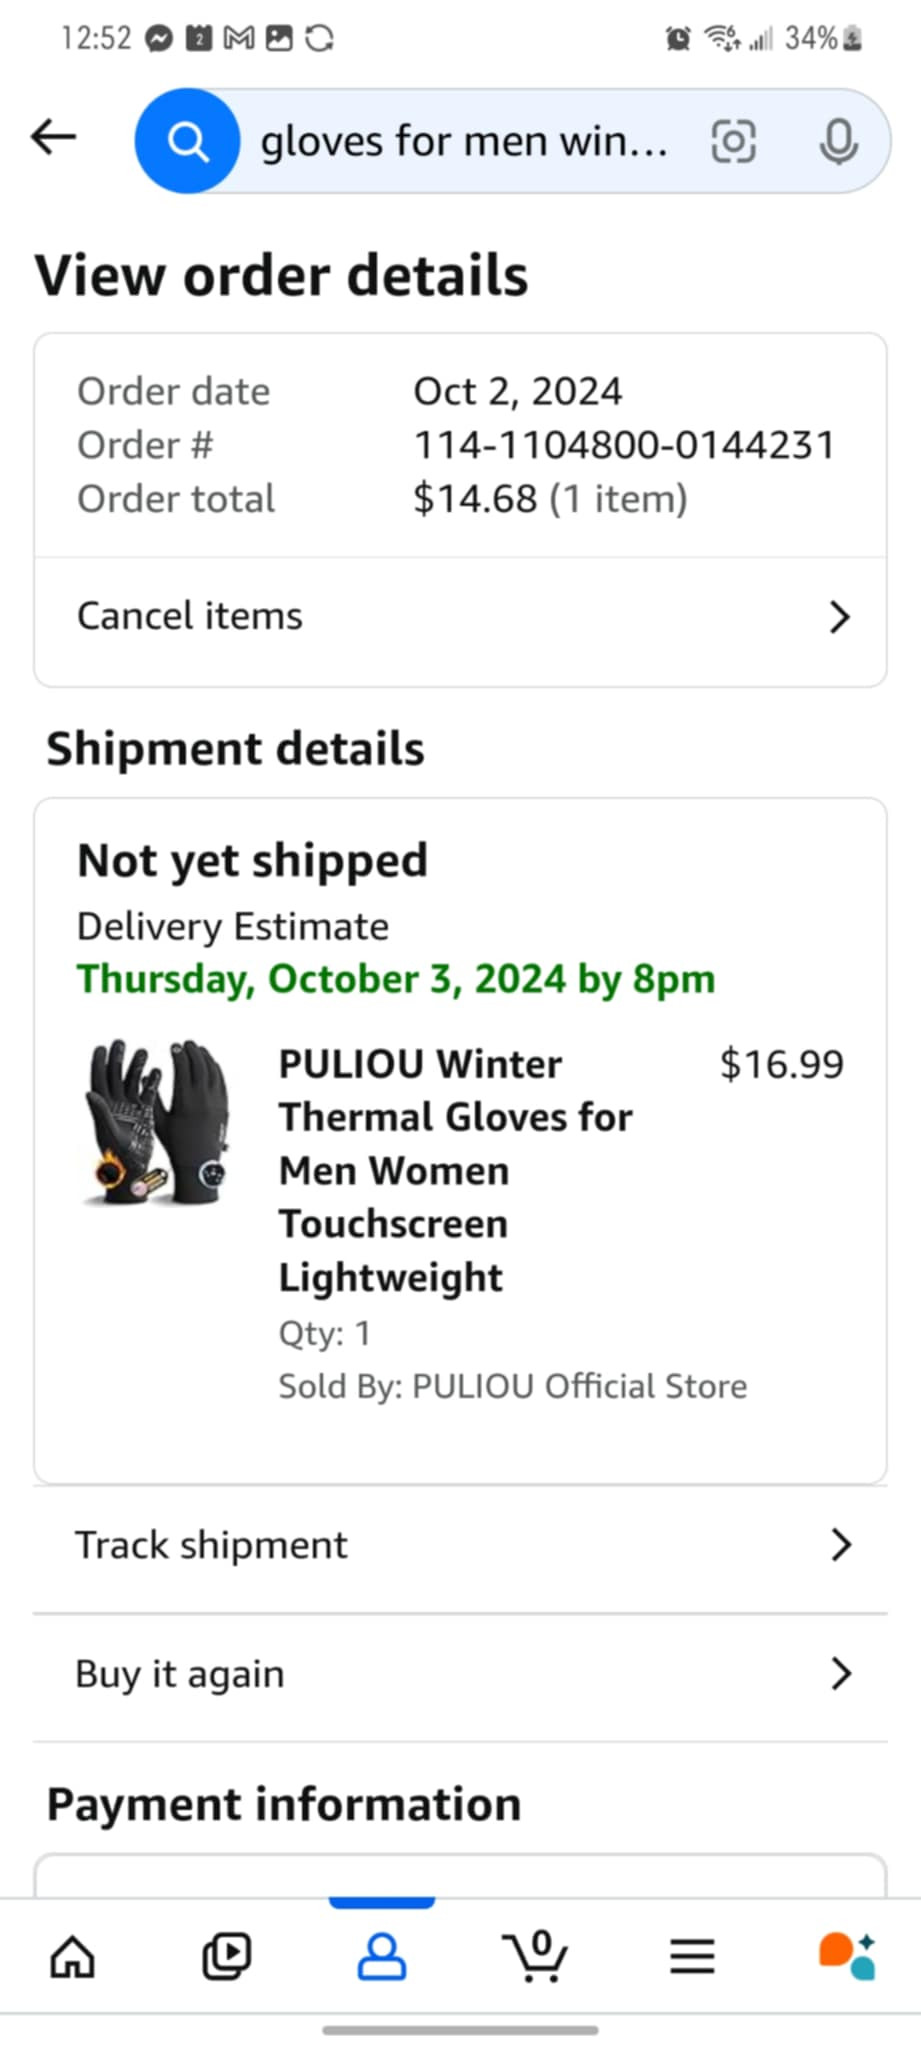Open camera lens search icon

(733, 141)
